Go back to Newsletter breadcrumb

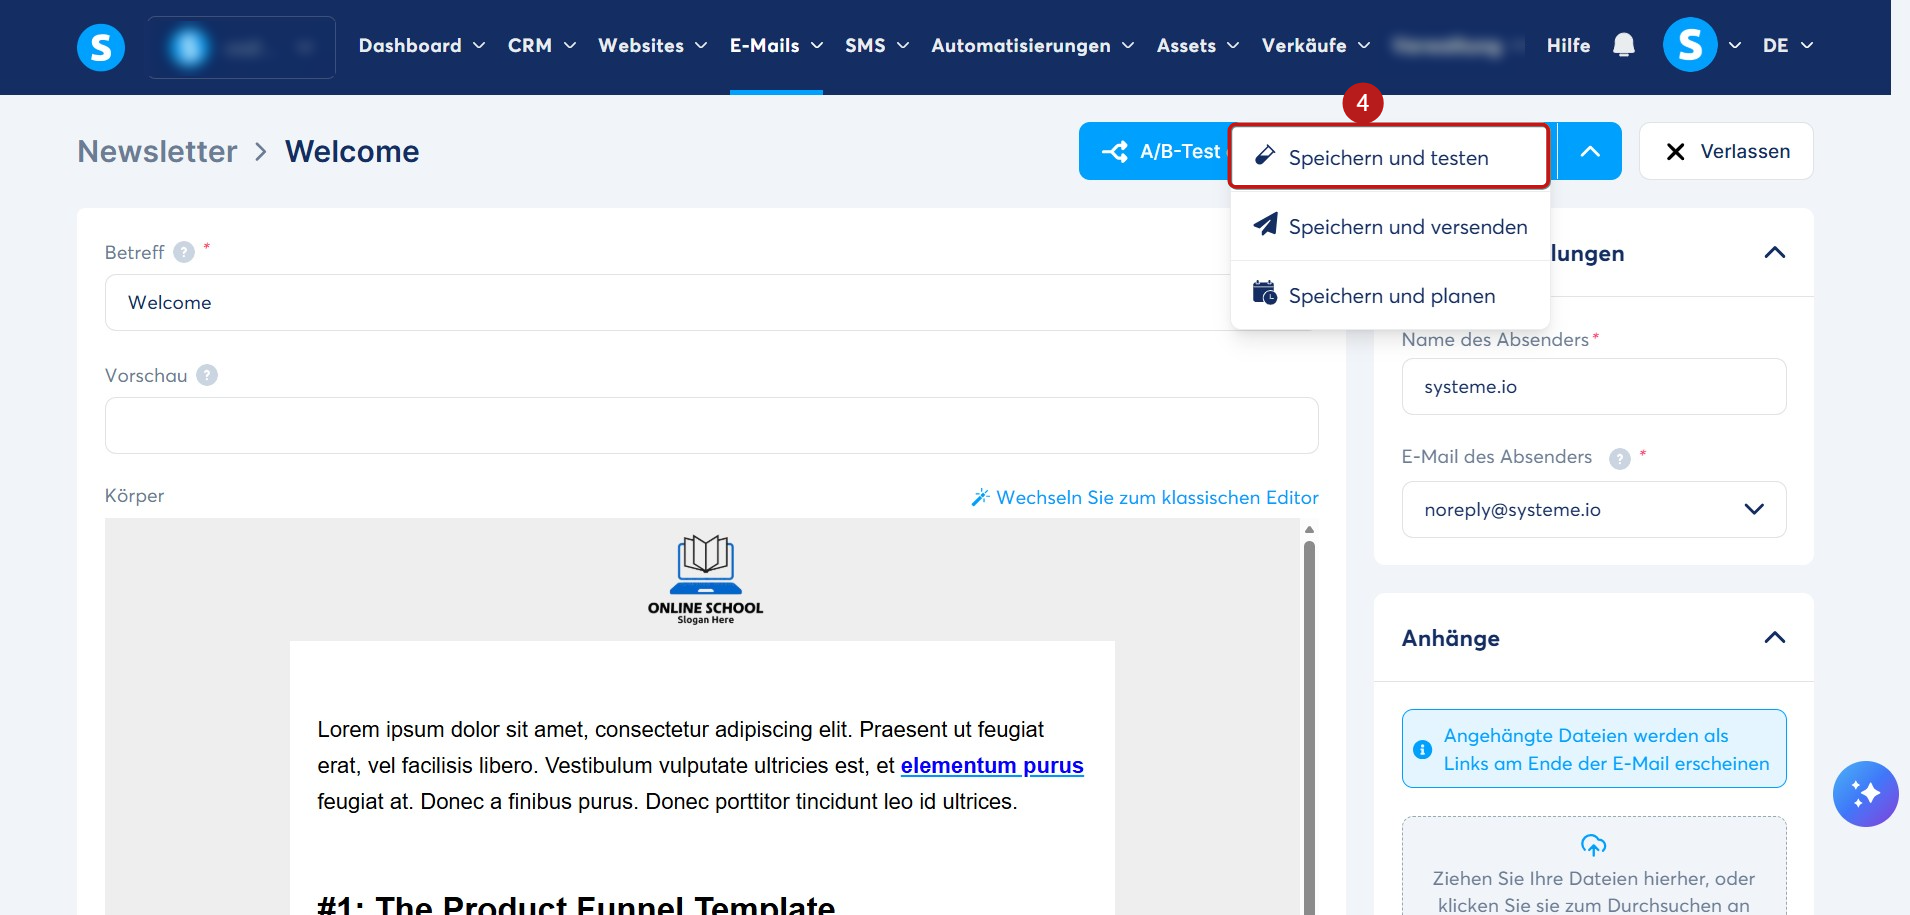158,151
